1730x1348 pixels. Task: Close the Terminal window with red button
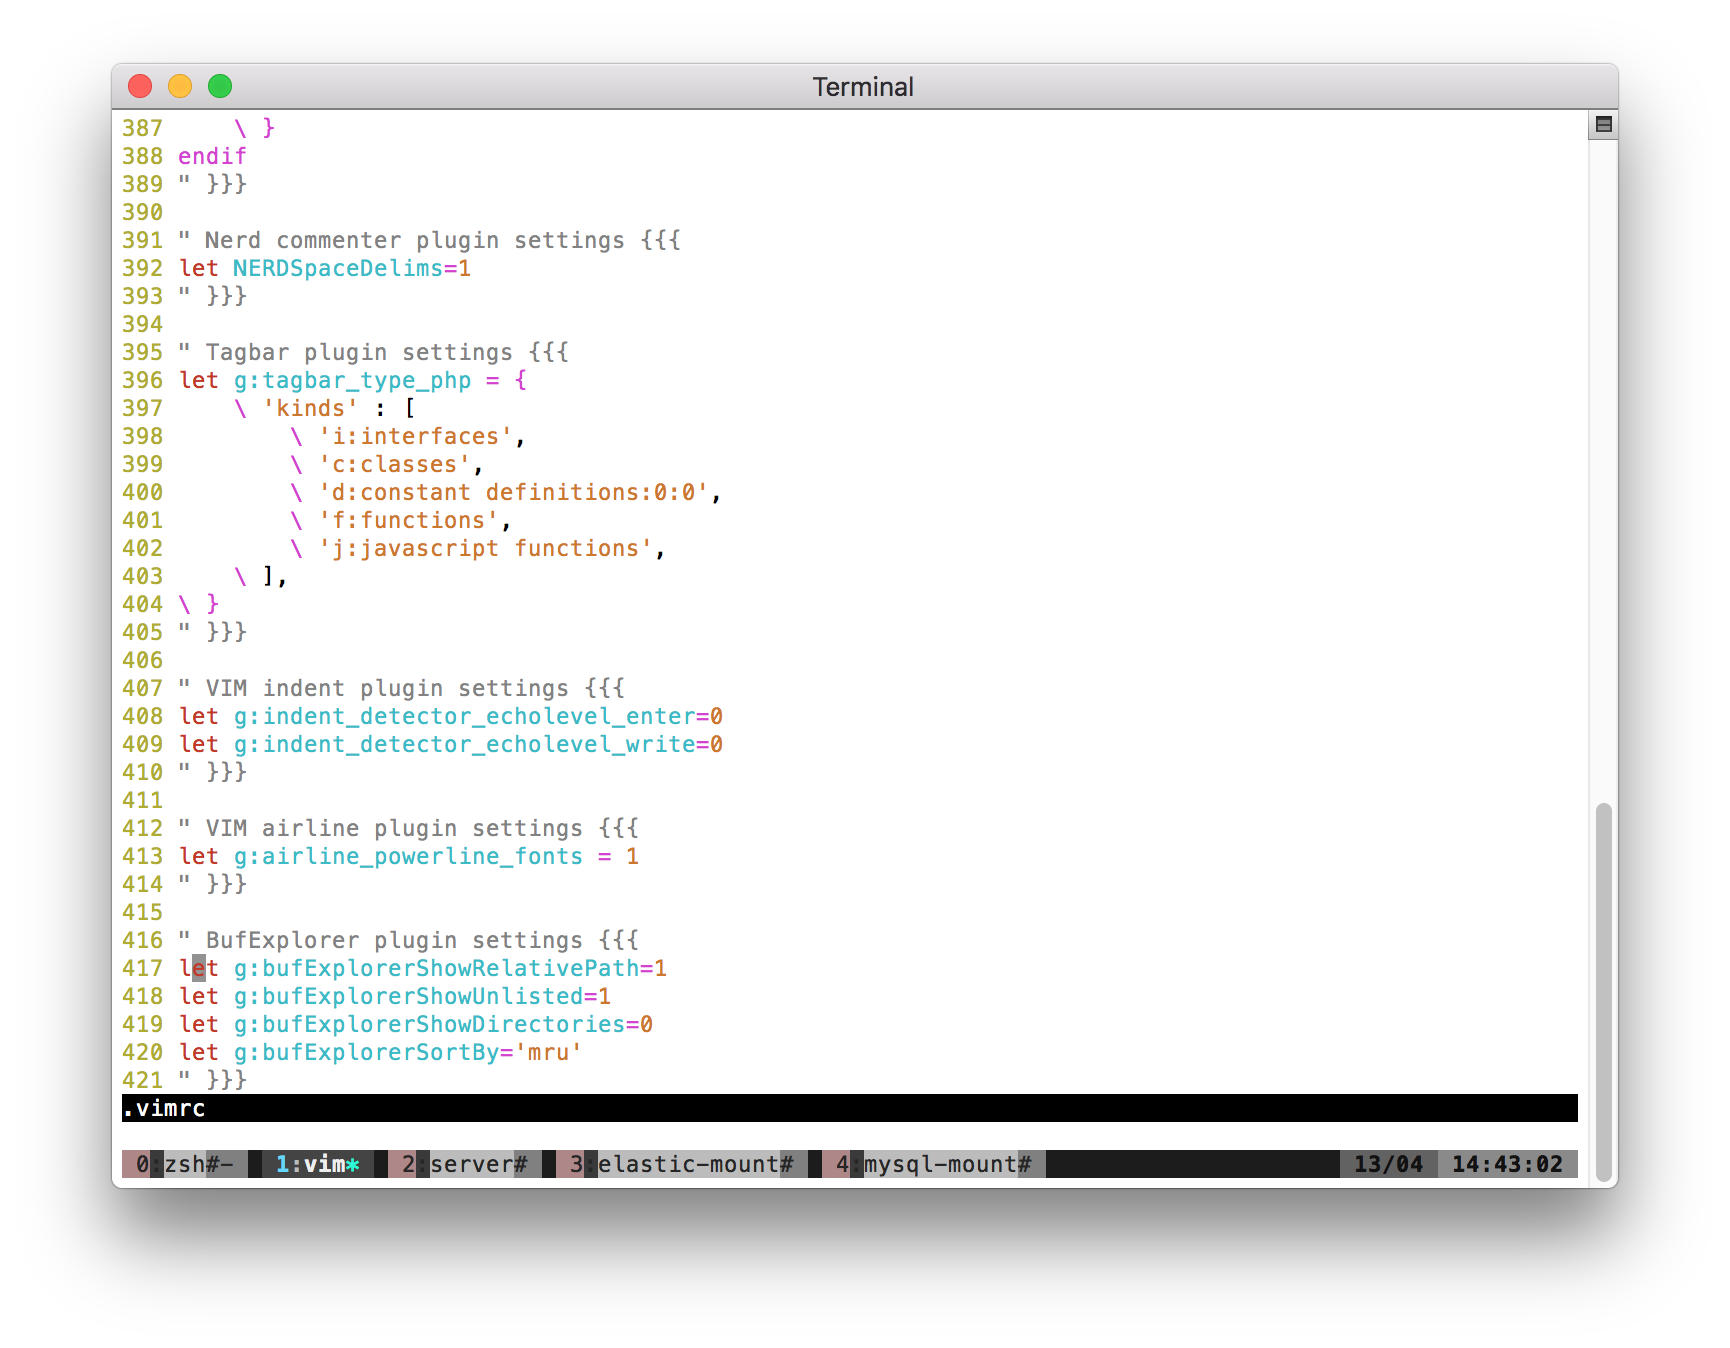140,86
